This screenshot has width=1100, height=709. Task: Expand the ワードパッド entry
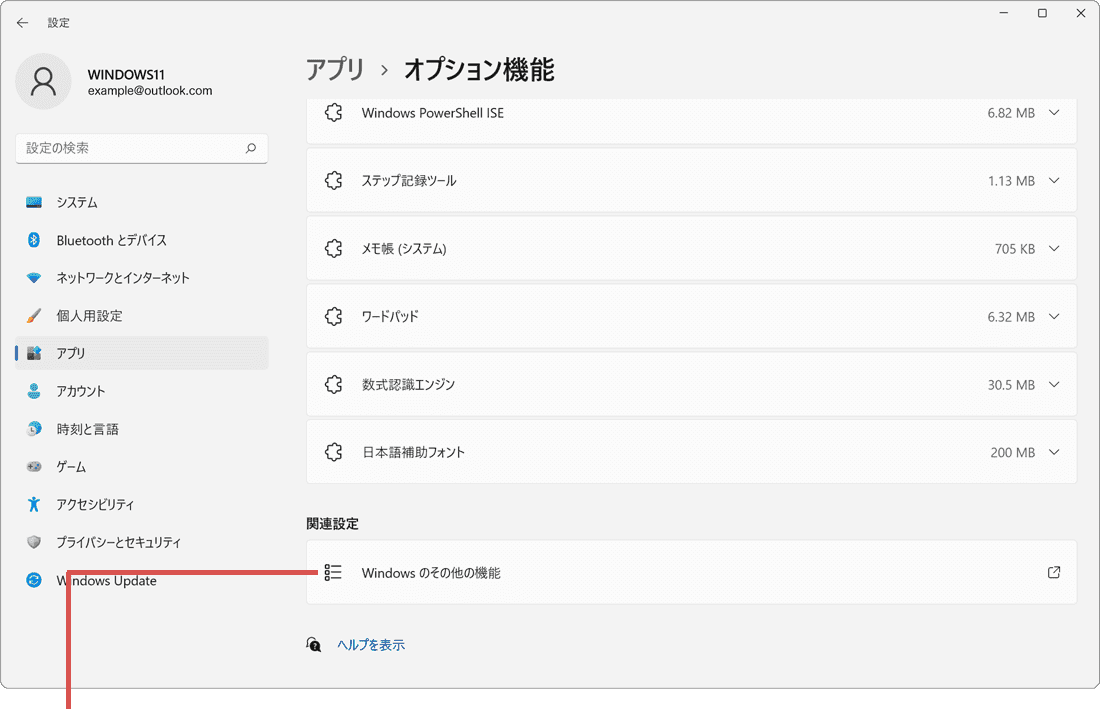[1053, 316]
